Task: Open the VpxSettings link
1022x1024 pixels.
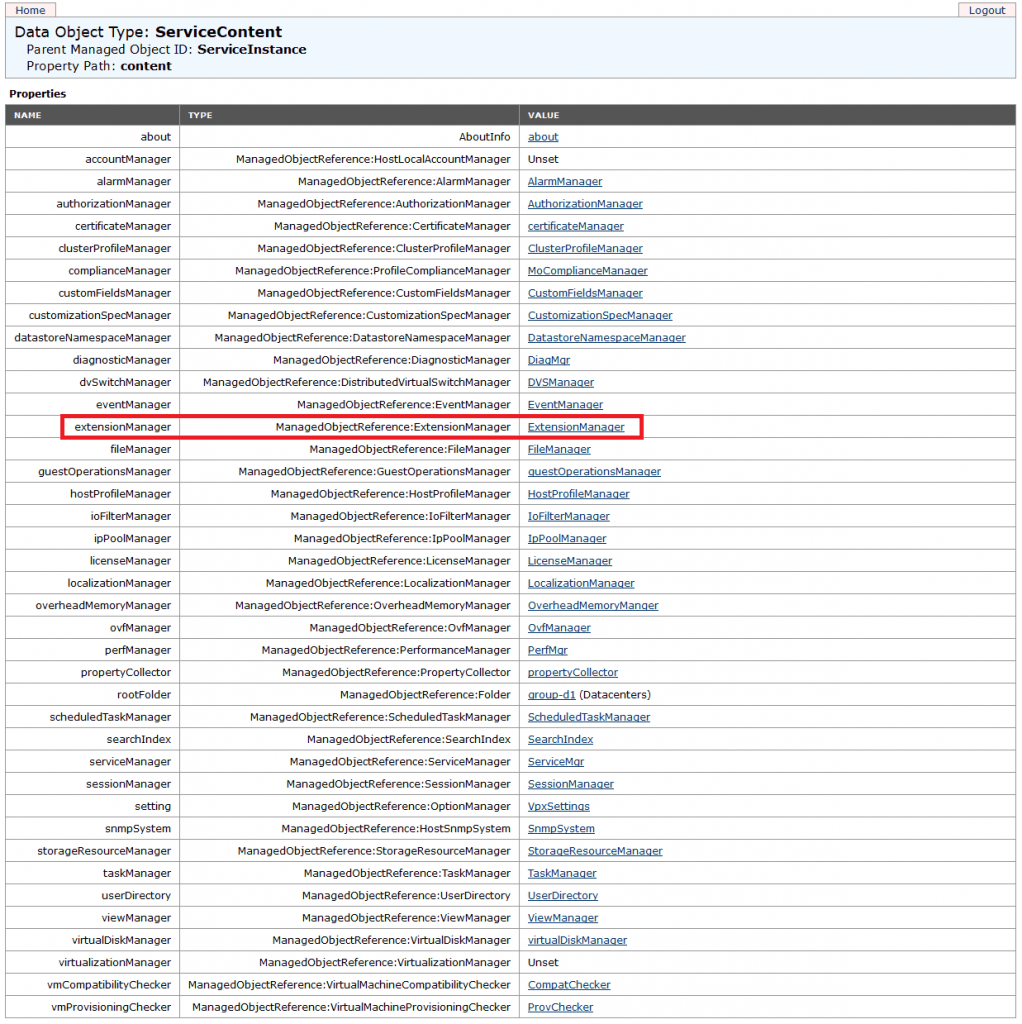Action: pos(558,806)
